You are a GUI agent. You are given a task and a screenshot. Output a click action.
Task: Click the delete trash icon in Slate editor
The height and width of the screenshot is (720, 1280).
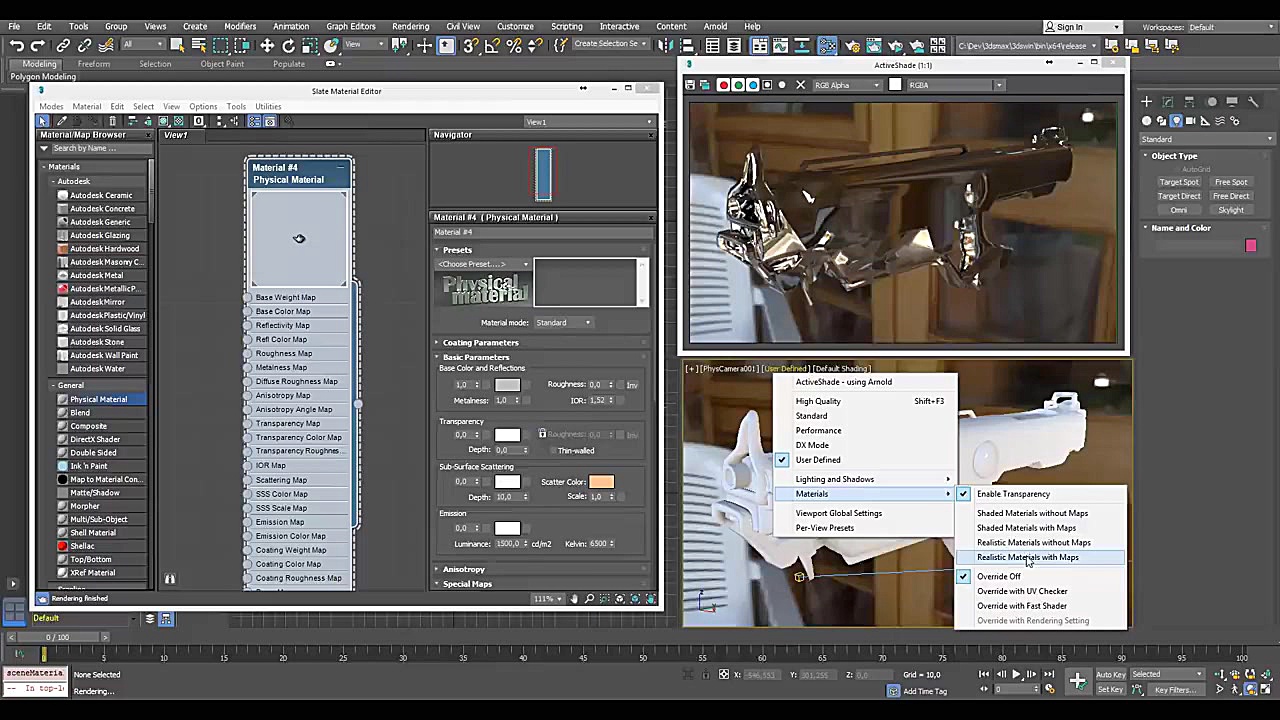click(x=112, y=121)
